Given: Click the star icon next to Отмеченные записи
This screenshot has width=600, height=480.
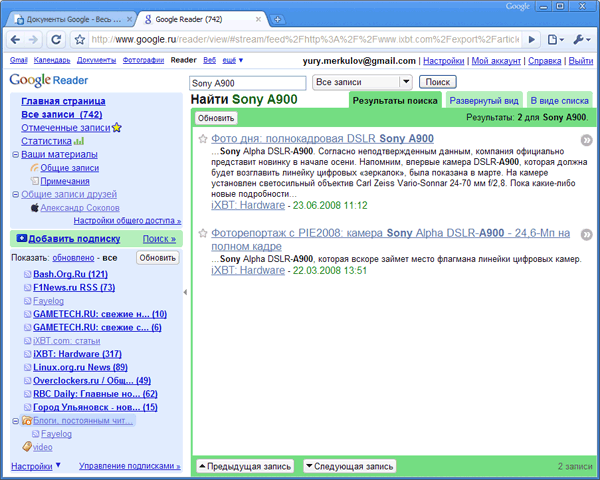Looking at the screenshot, I should click(116, 127).
